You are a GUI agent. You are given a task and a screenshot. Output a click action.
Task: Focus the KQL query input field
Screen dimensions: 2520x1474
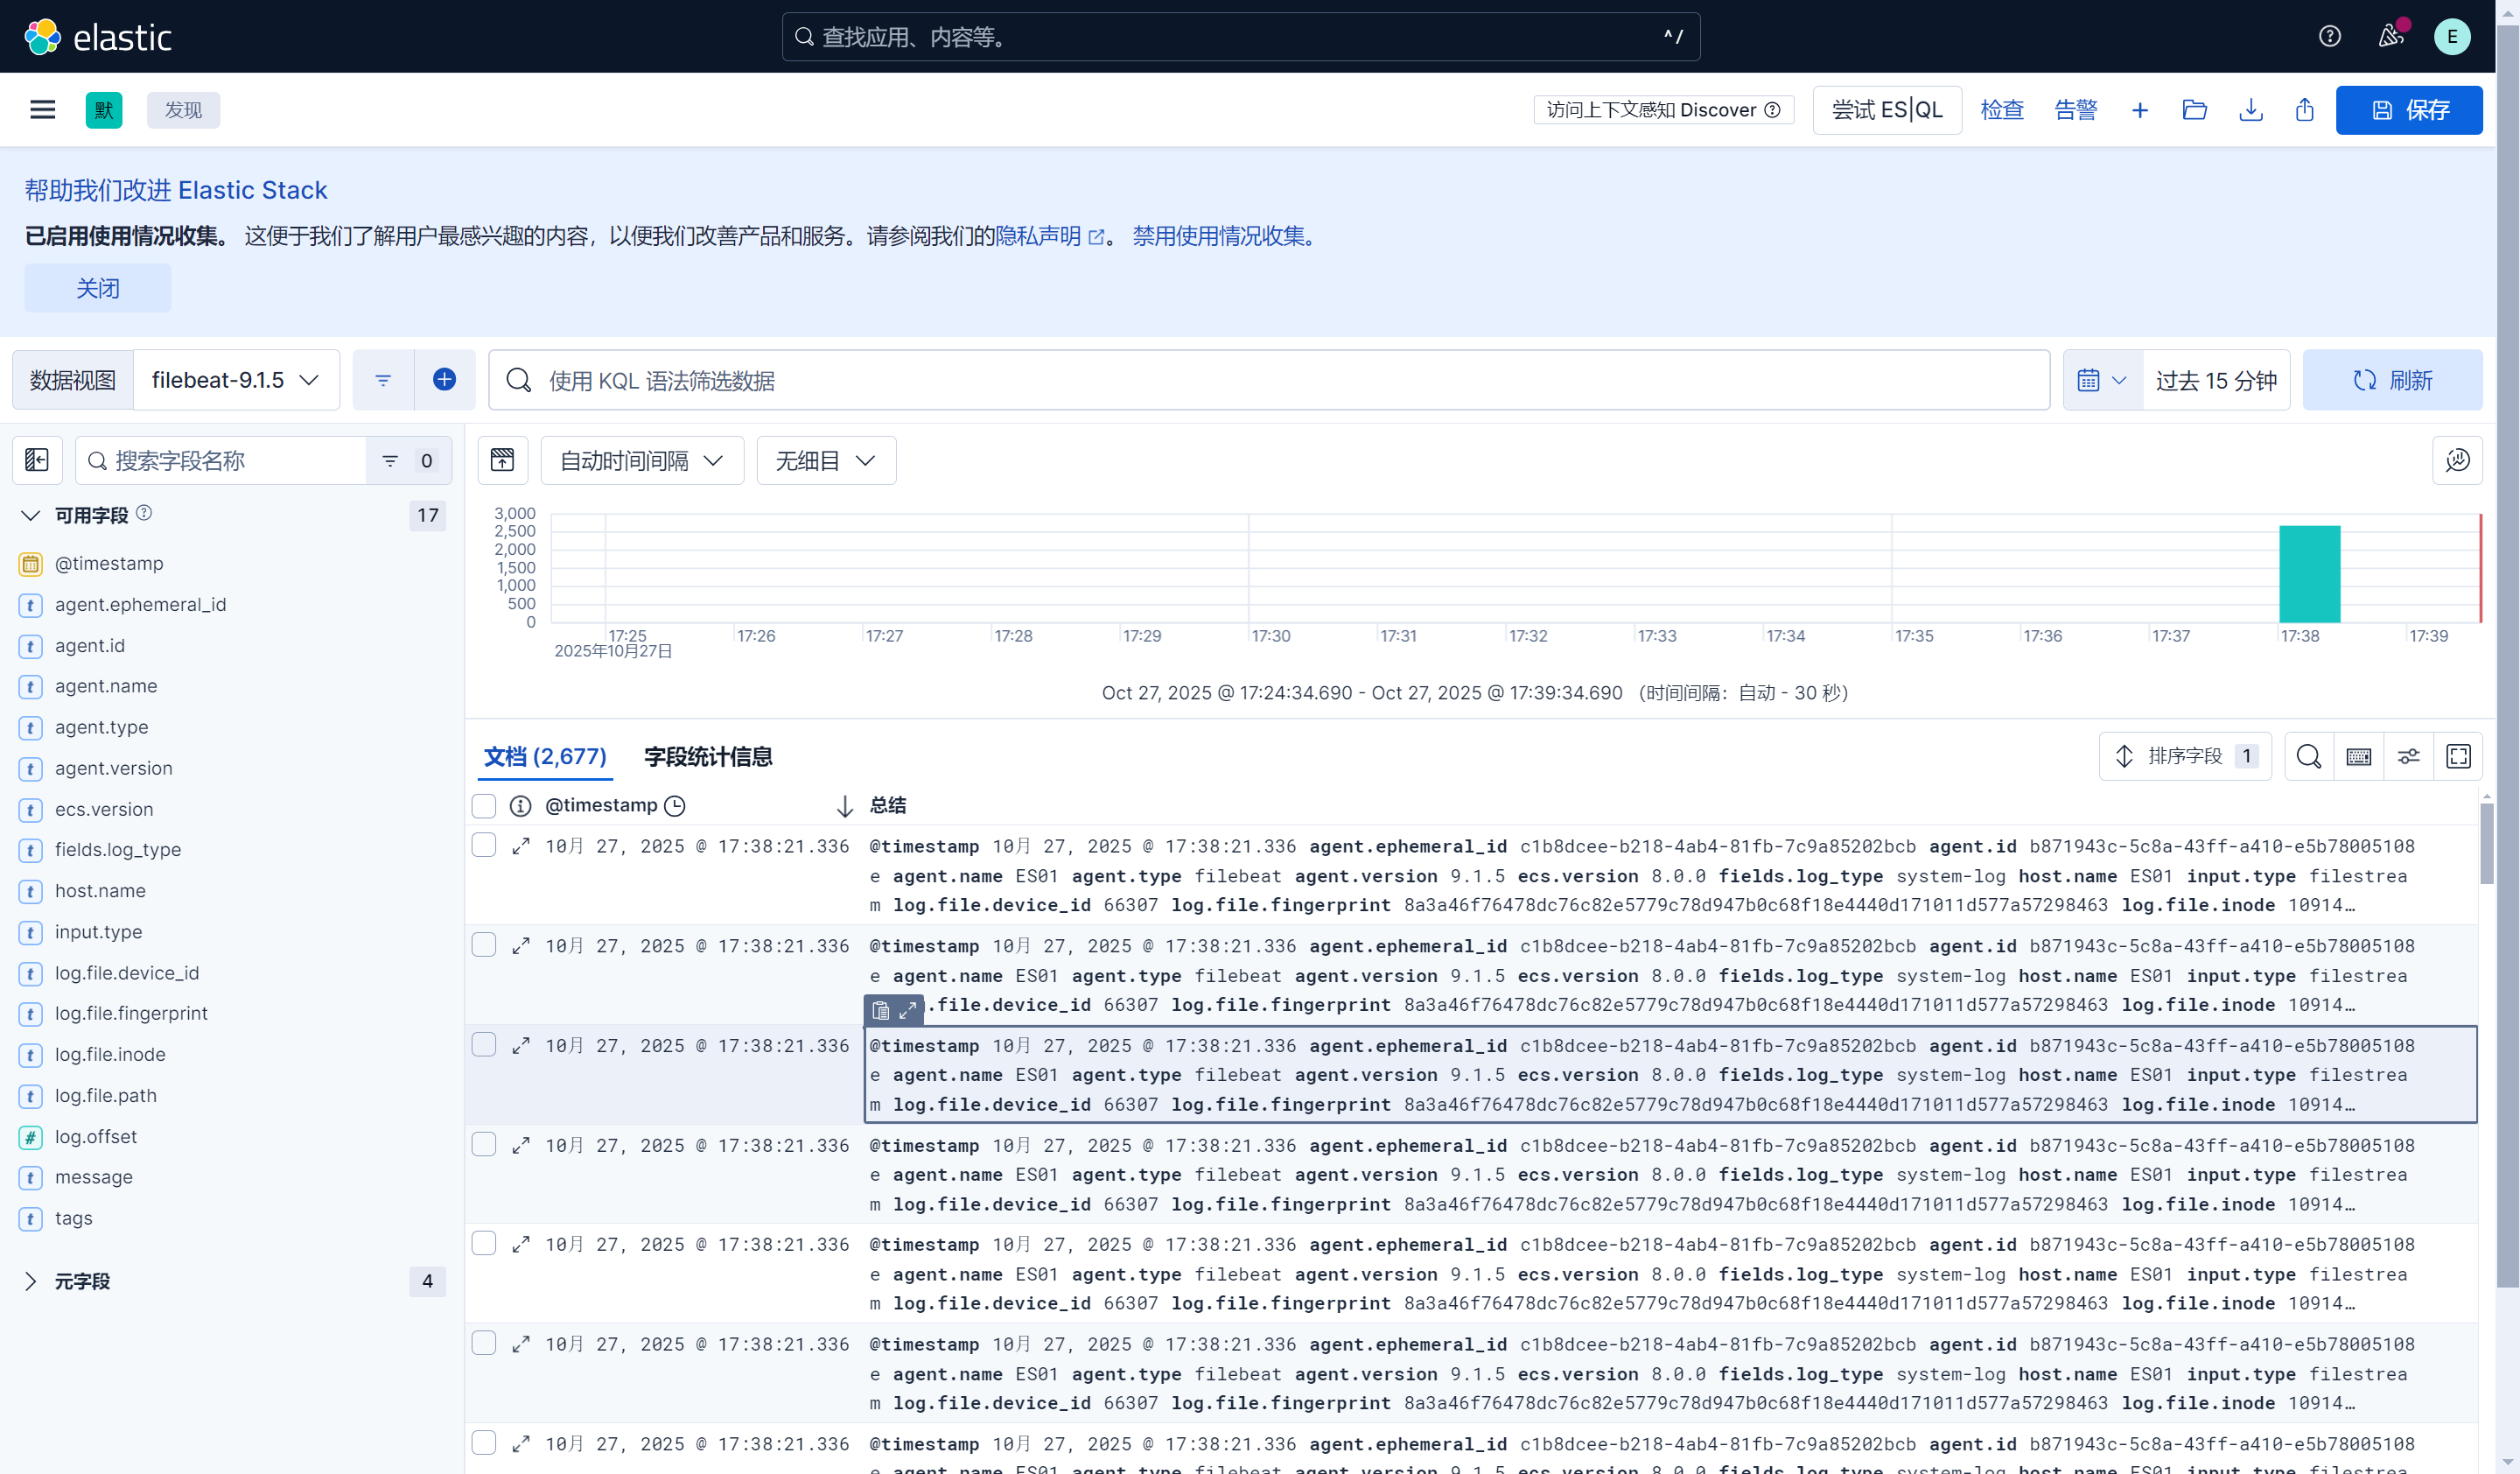[x=1268, y=380]
